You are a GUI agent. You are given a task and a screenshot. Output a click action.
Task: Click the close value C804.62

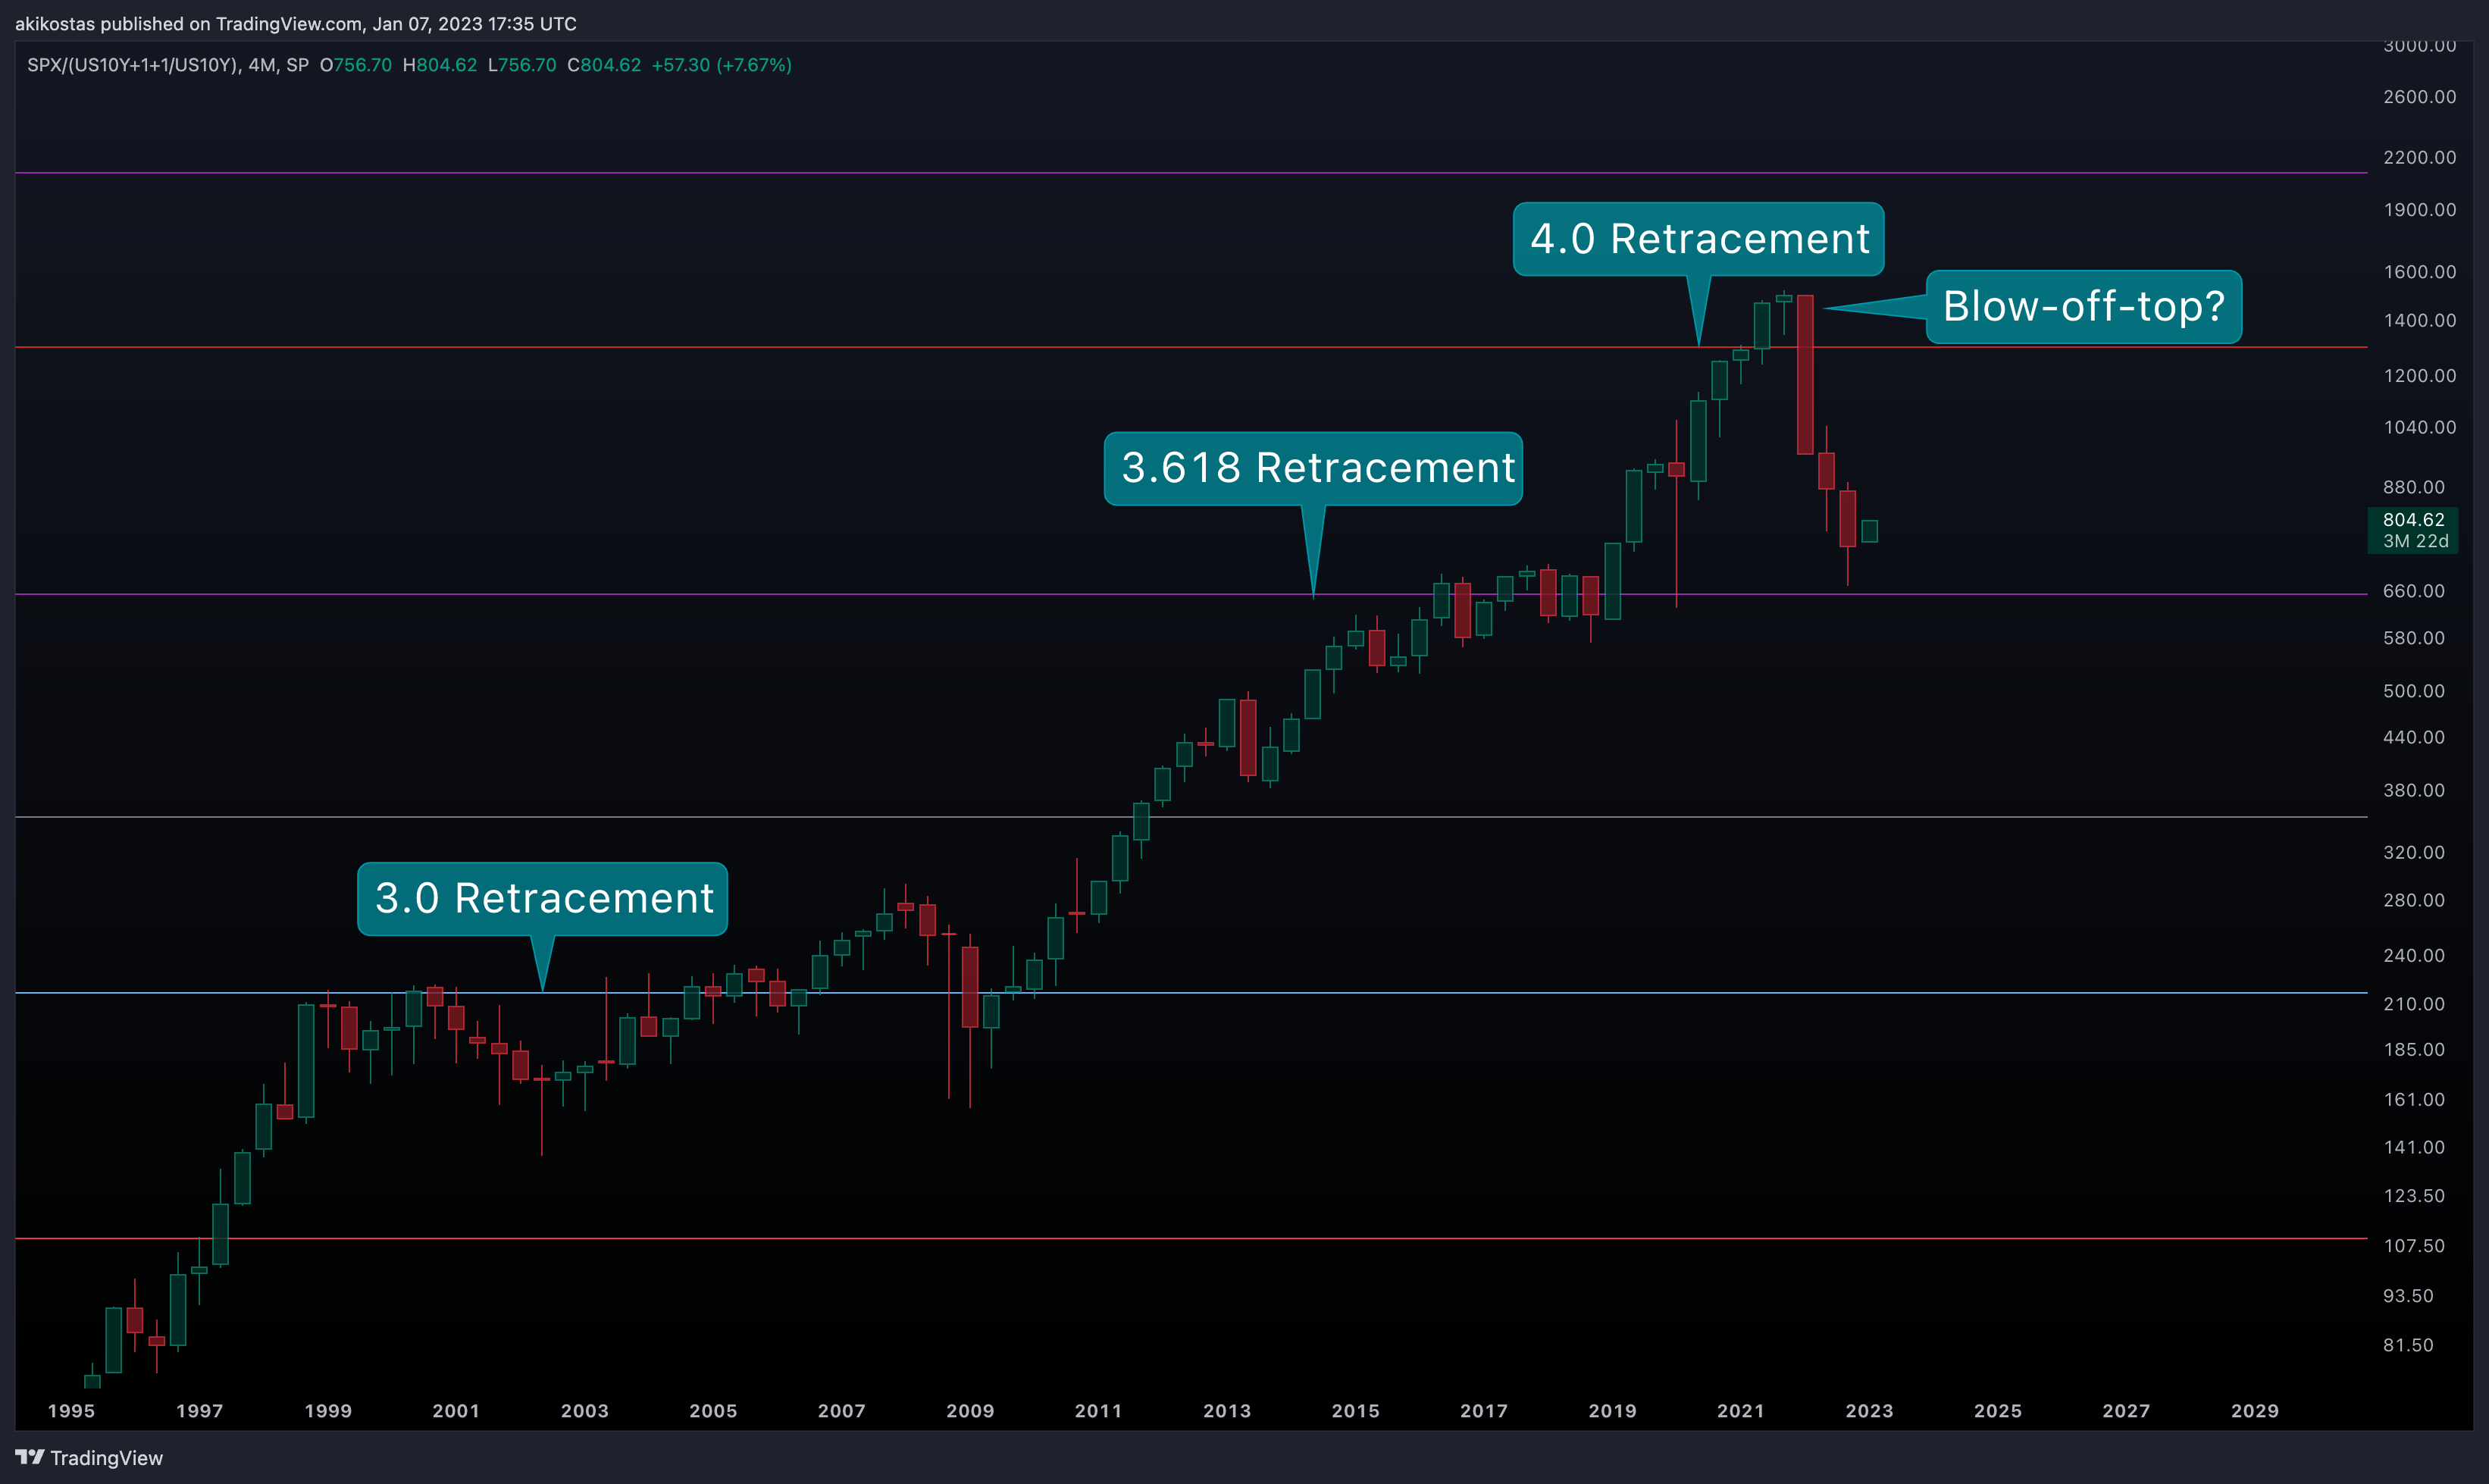pos(604,65)
